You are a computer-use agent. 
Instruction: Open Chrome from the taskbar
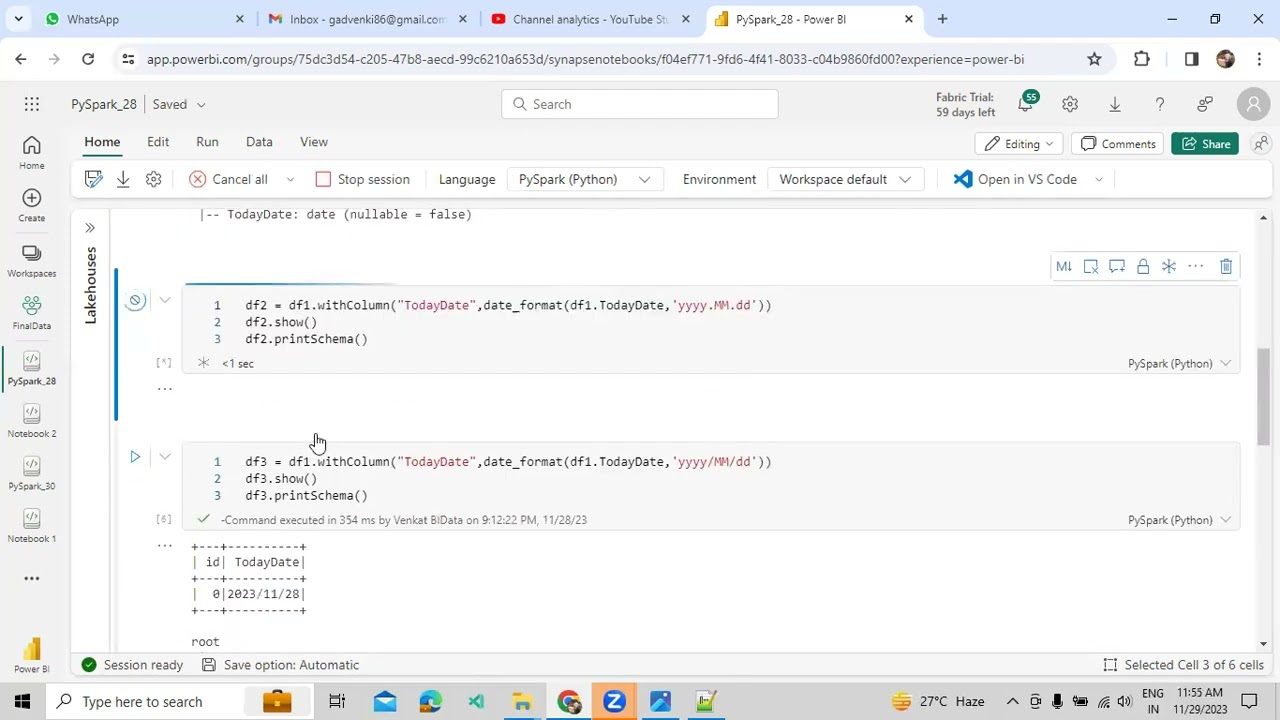(x=568, y=702)
